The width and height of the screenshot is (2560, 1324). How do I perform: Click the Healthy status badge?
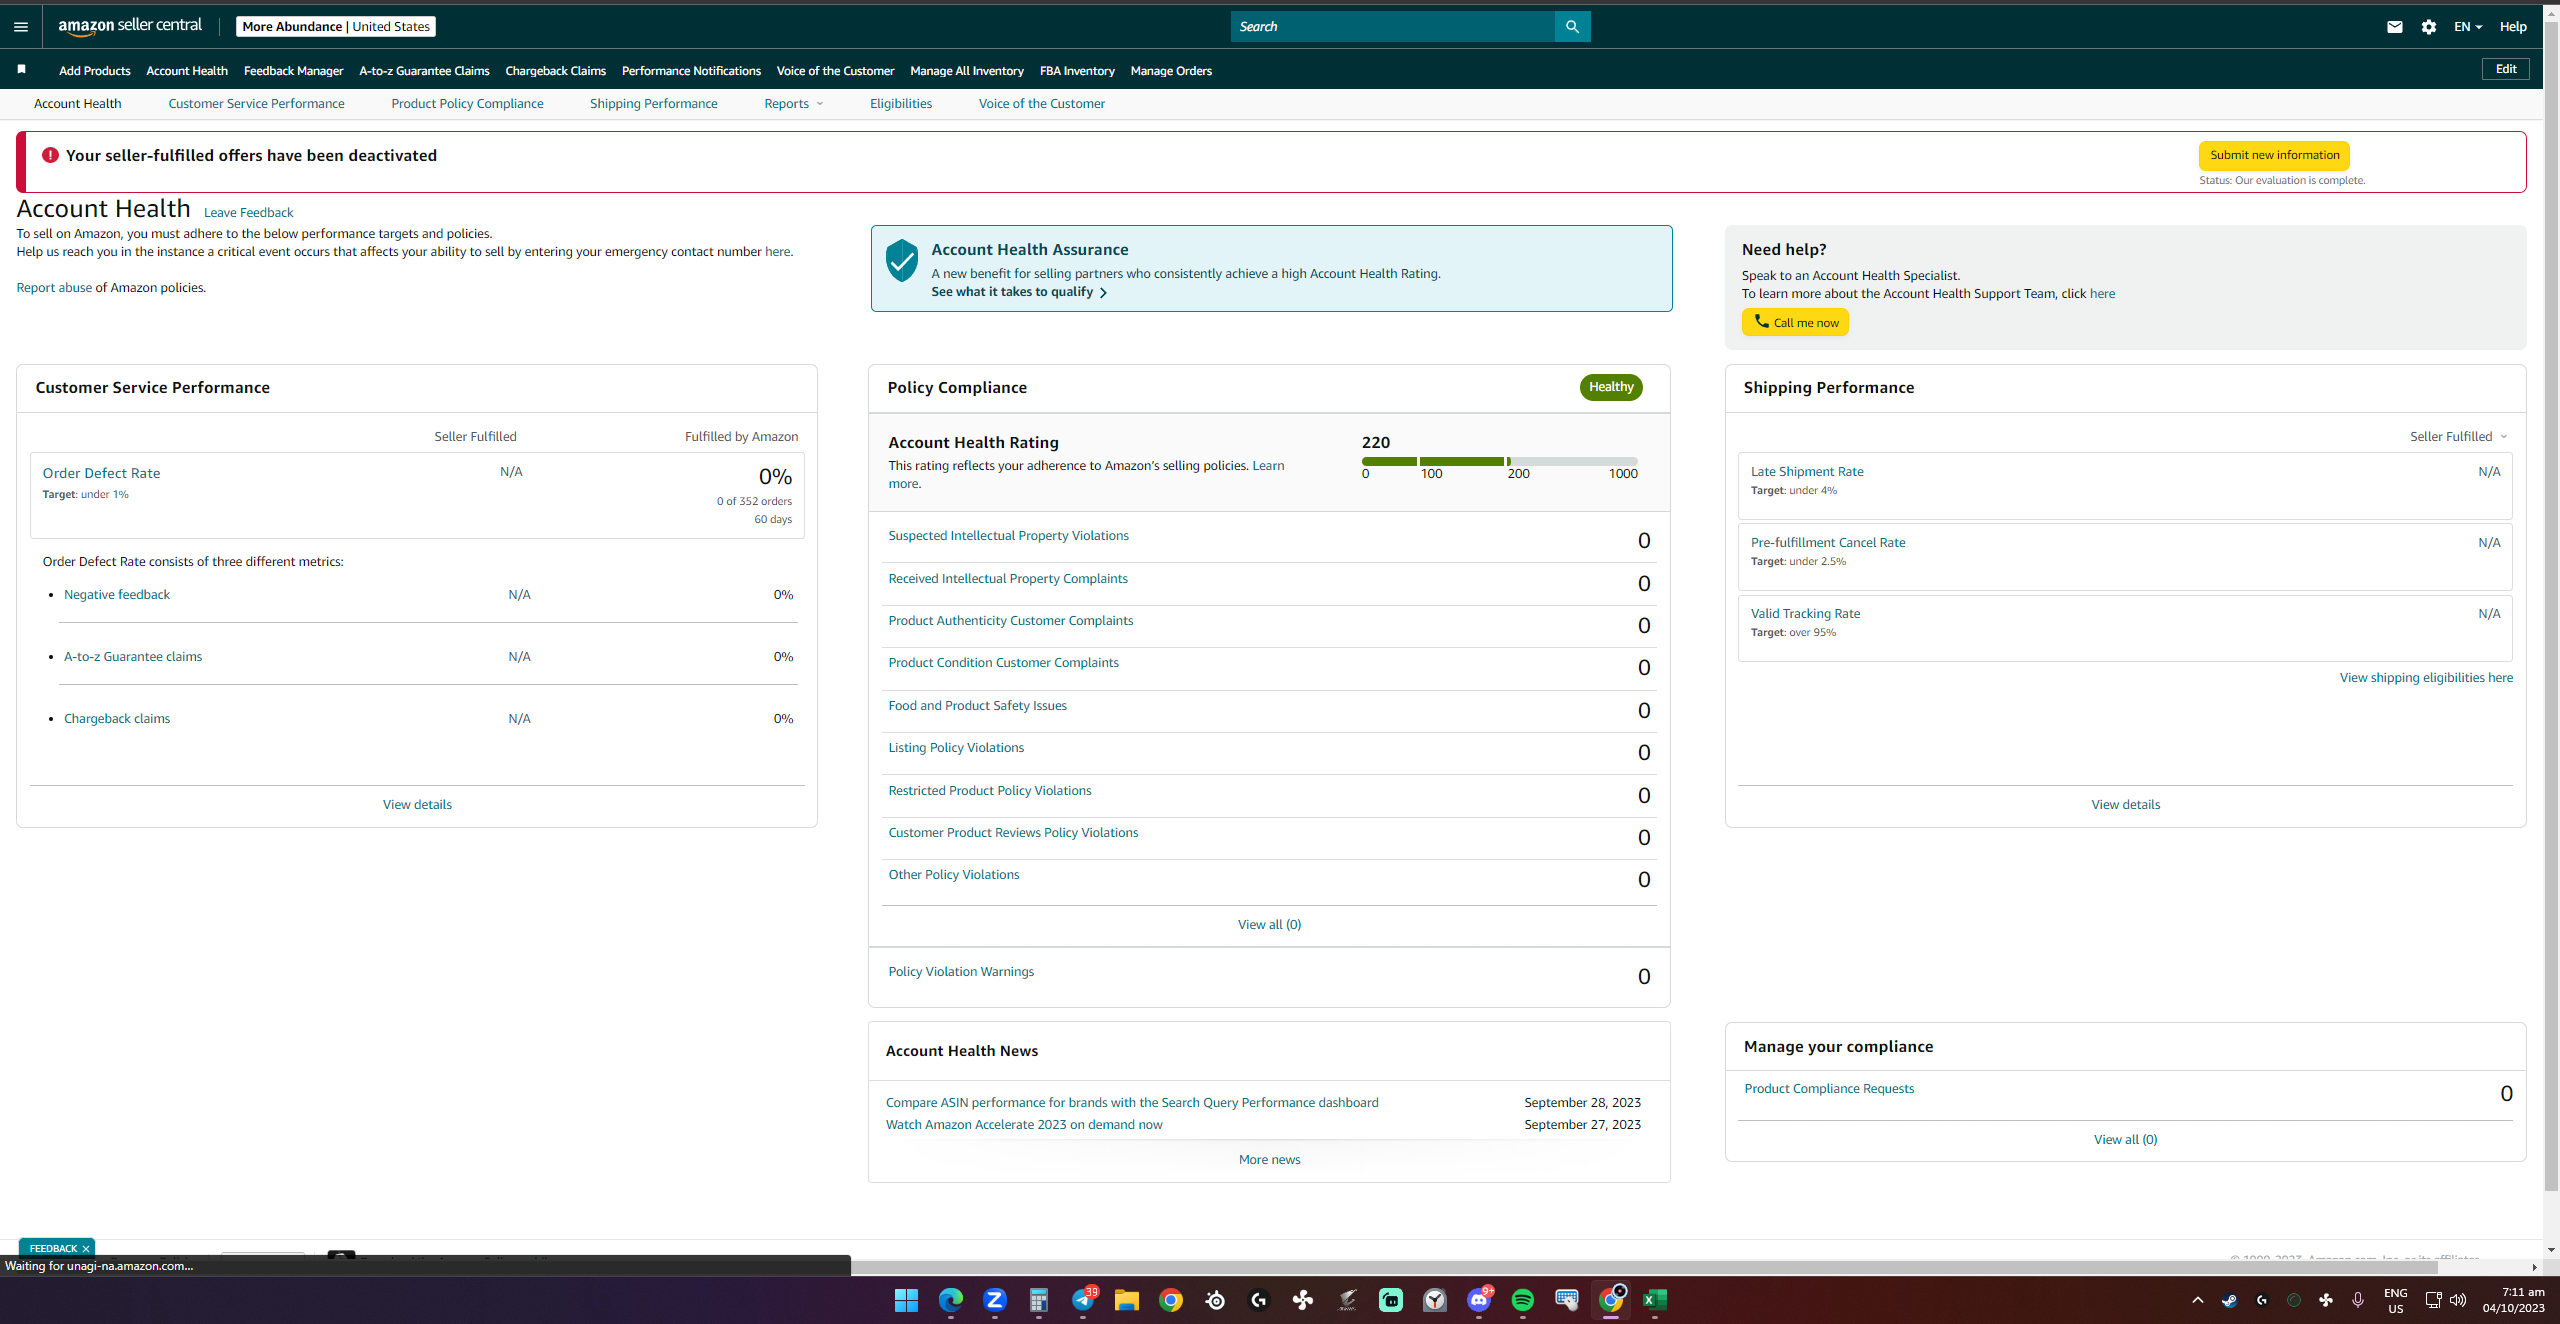[x=1611, y=387]
